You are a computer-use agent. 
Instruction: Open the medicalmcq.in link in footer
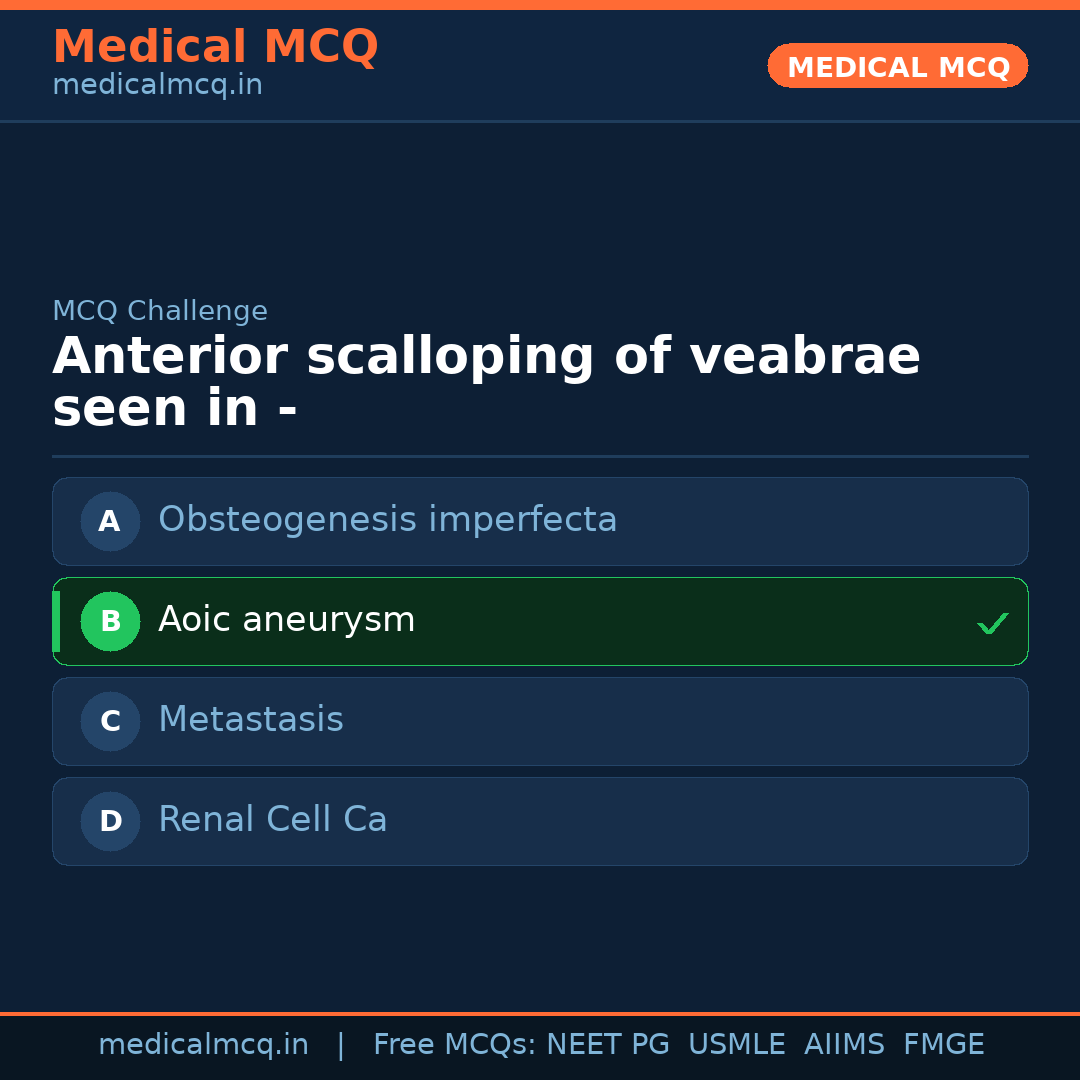pos(203,1045)
